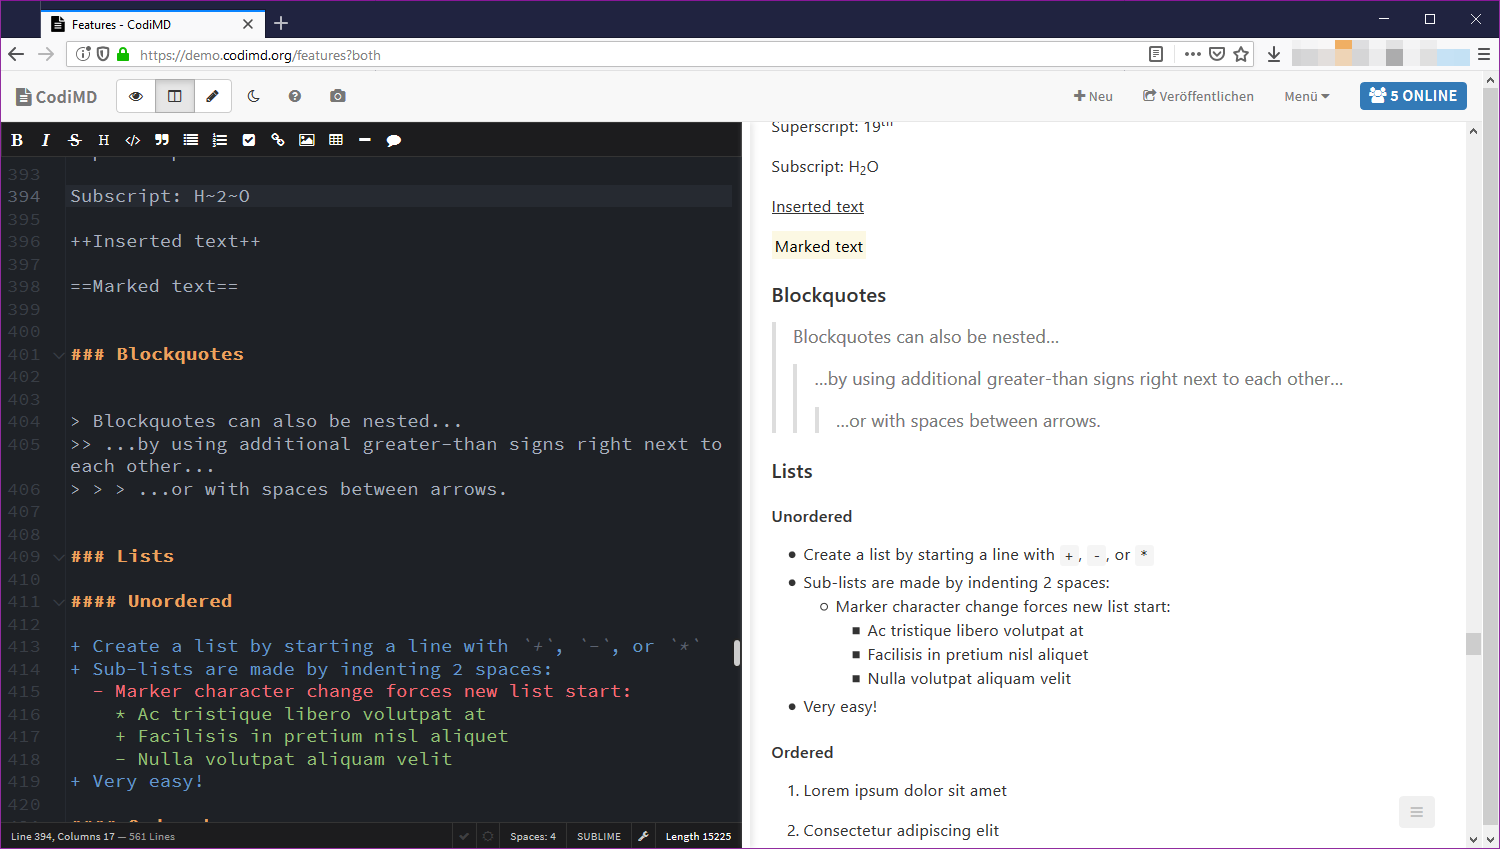
Task: Open the Menü dropdown
Action: coord(1306,96)
